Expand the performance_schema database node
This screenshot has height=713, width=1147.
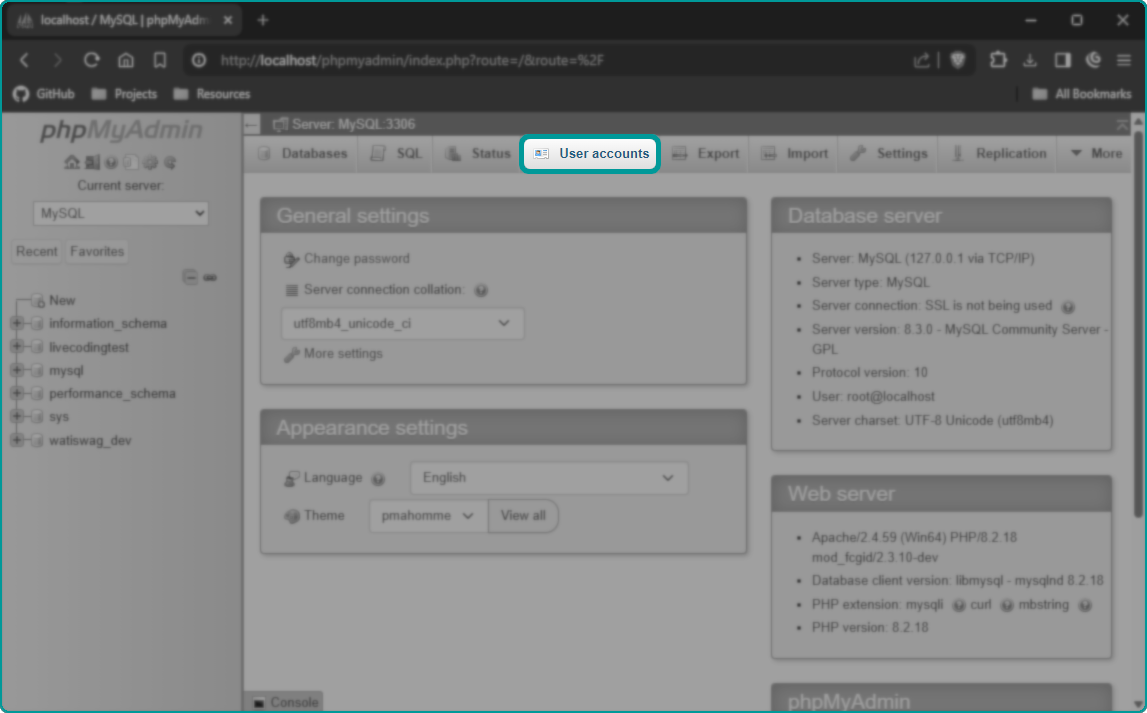pos(17,393)
